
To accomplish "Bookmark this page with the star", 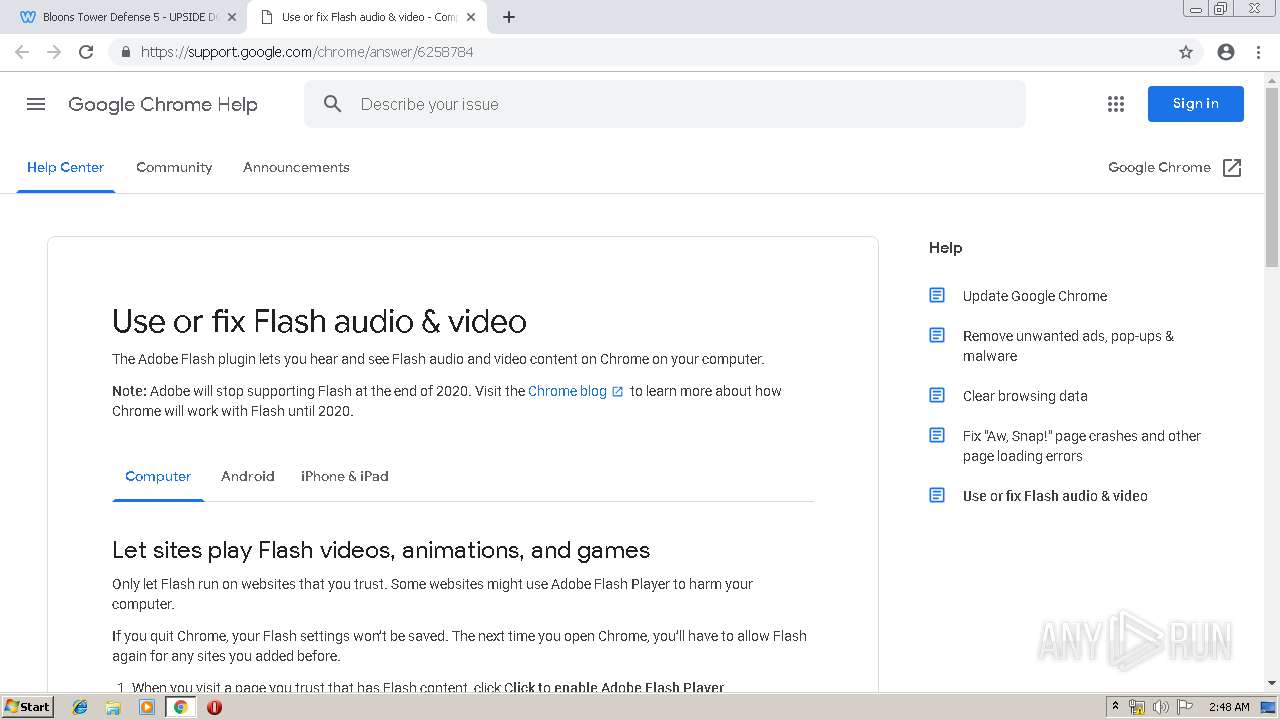I will pos(1186,52).
